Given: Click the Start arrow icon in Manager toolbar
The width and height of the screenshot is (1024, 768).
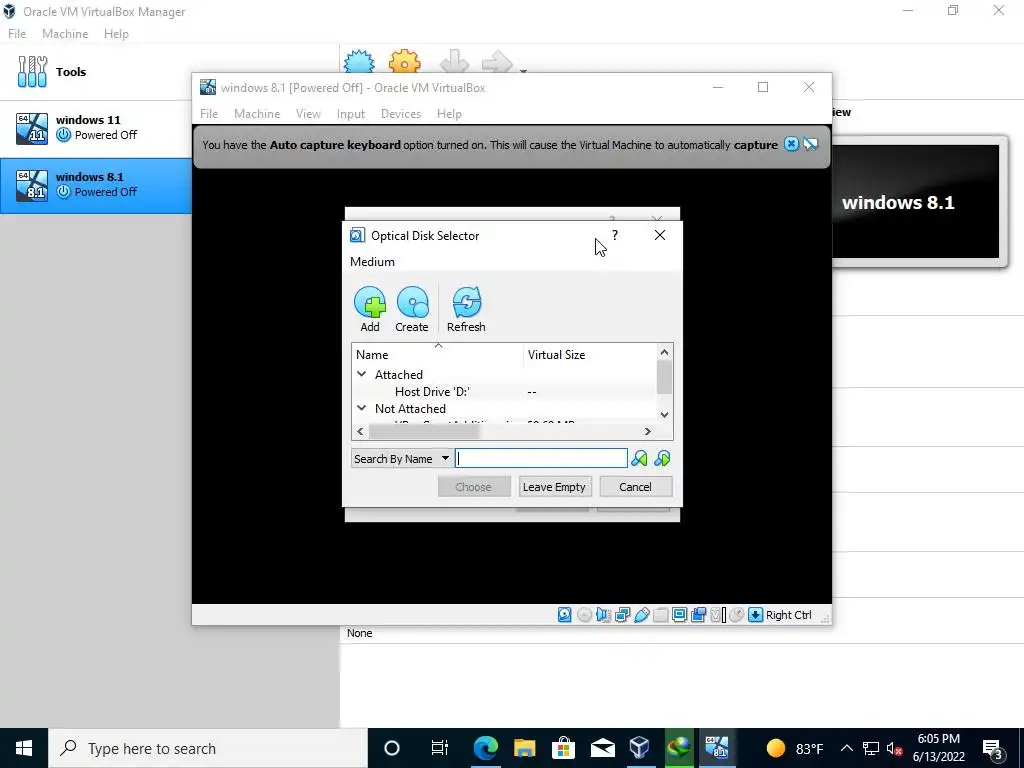Looking at the screenshot, I should tap(497, 62).
